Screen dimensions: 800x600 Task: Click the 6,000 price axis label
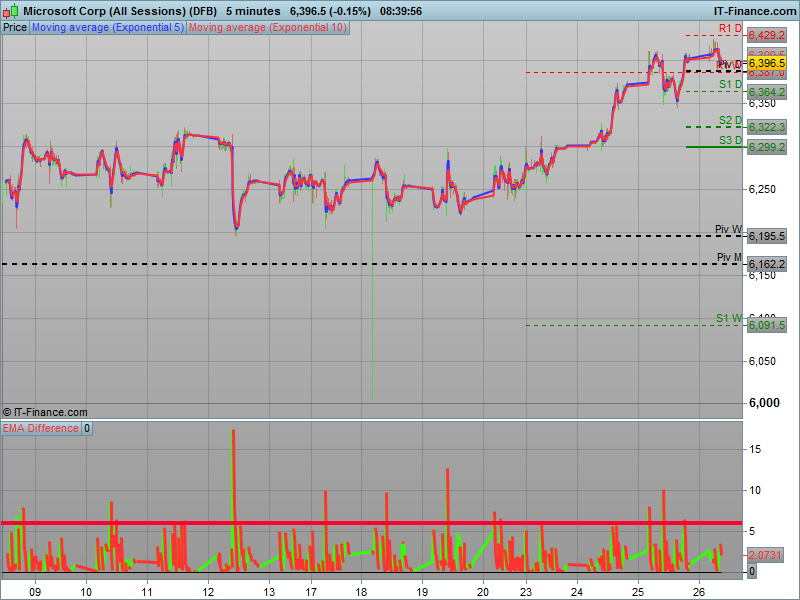coord(764,403)
